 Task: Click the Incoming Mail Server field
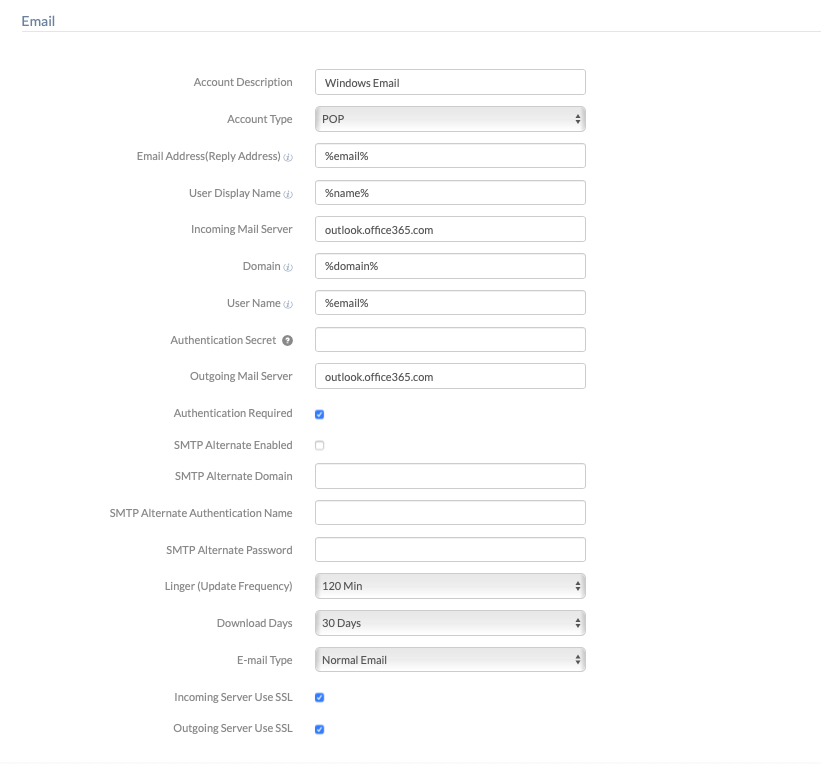click(x=450, y=229)
